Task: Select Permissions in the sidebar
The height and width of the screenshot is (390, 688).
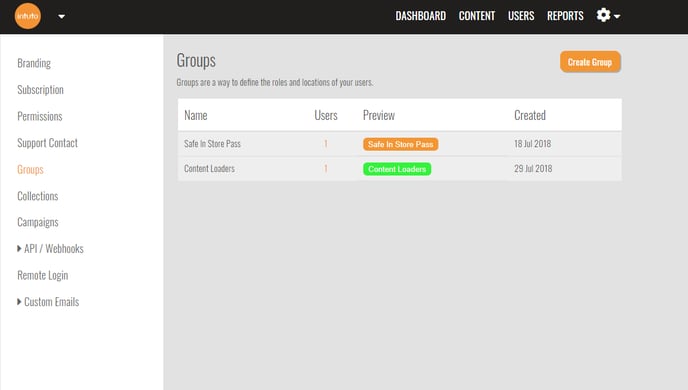Action: pyautogui.click(x=39, y=116)
